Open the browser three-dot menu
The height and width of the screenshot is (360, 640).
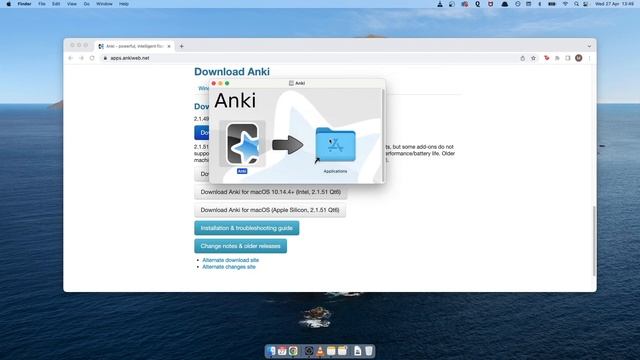[x=589, y=58]
